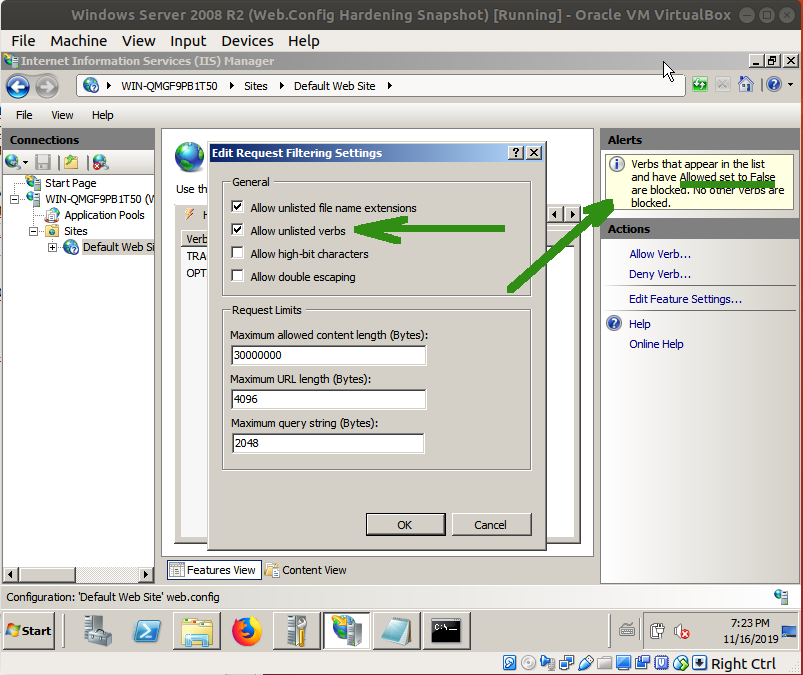Click the Home icon in the IIS toolbar
This screenshot has width=803, height=675.
pos(746,84)
